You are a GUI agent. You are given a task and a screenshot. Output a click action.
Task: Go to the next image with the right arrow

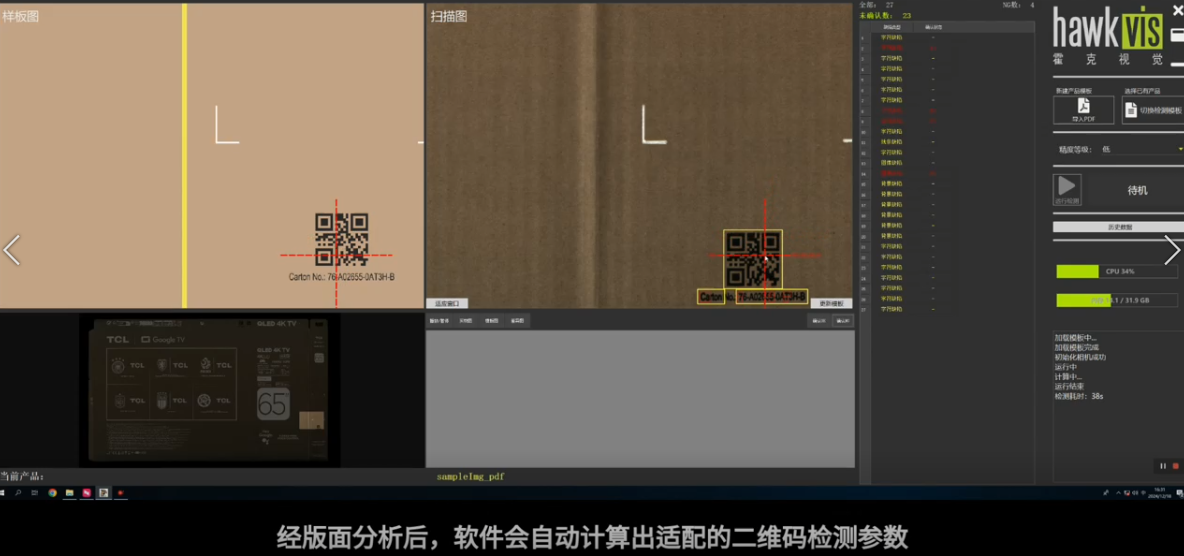coord(1172,250)
